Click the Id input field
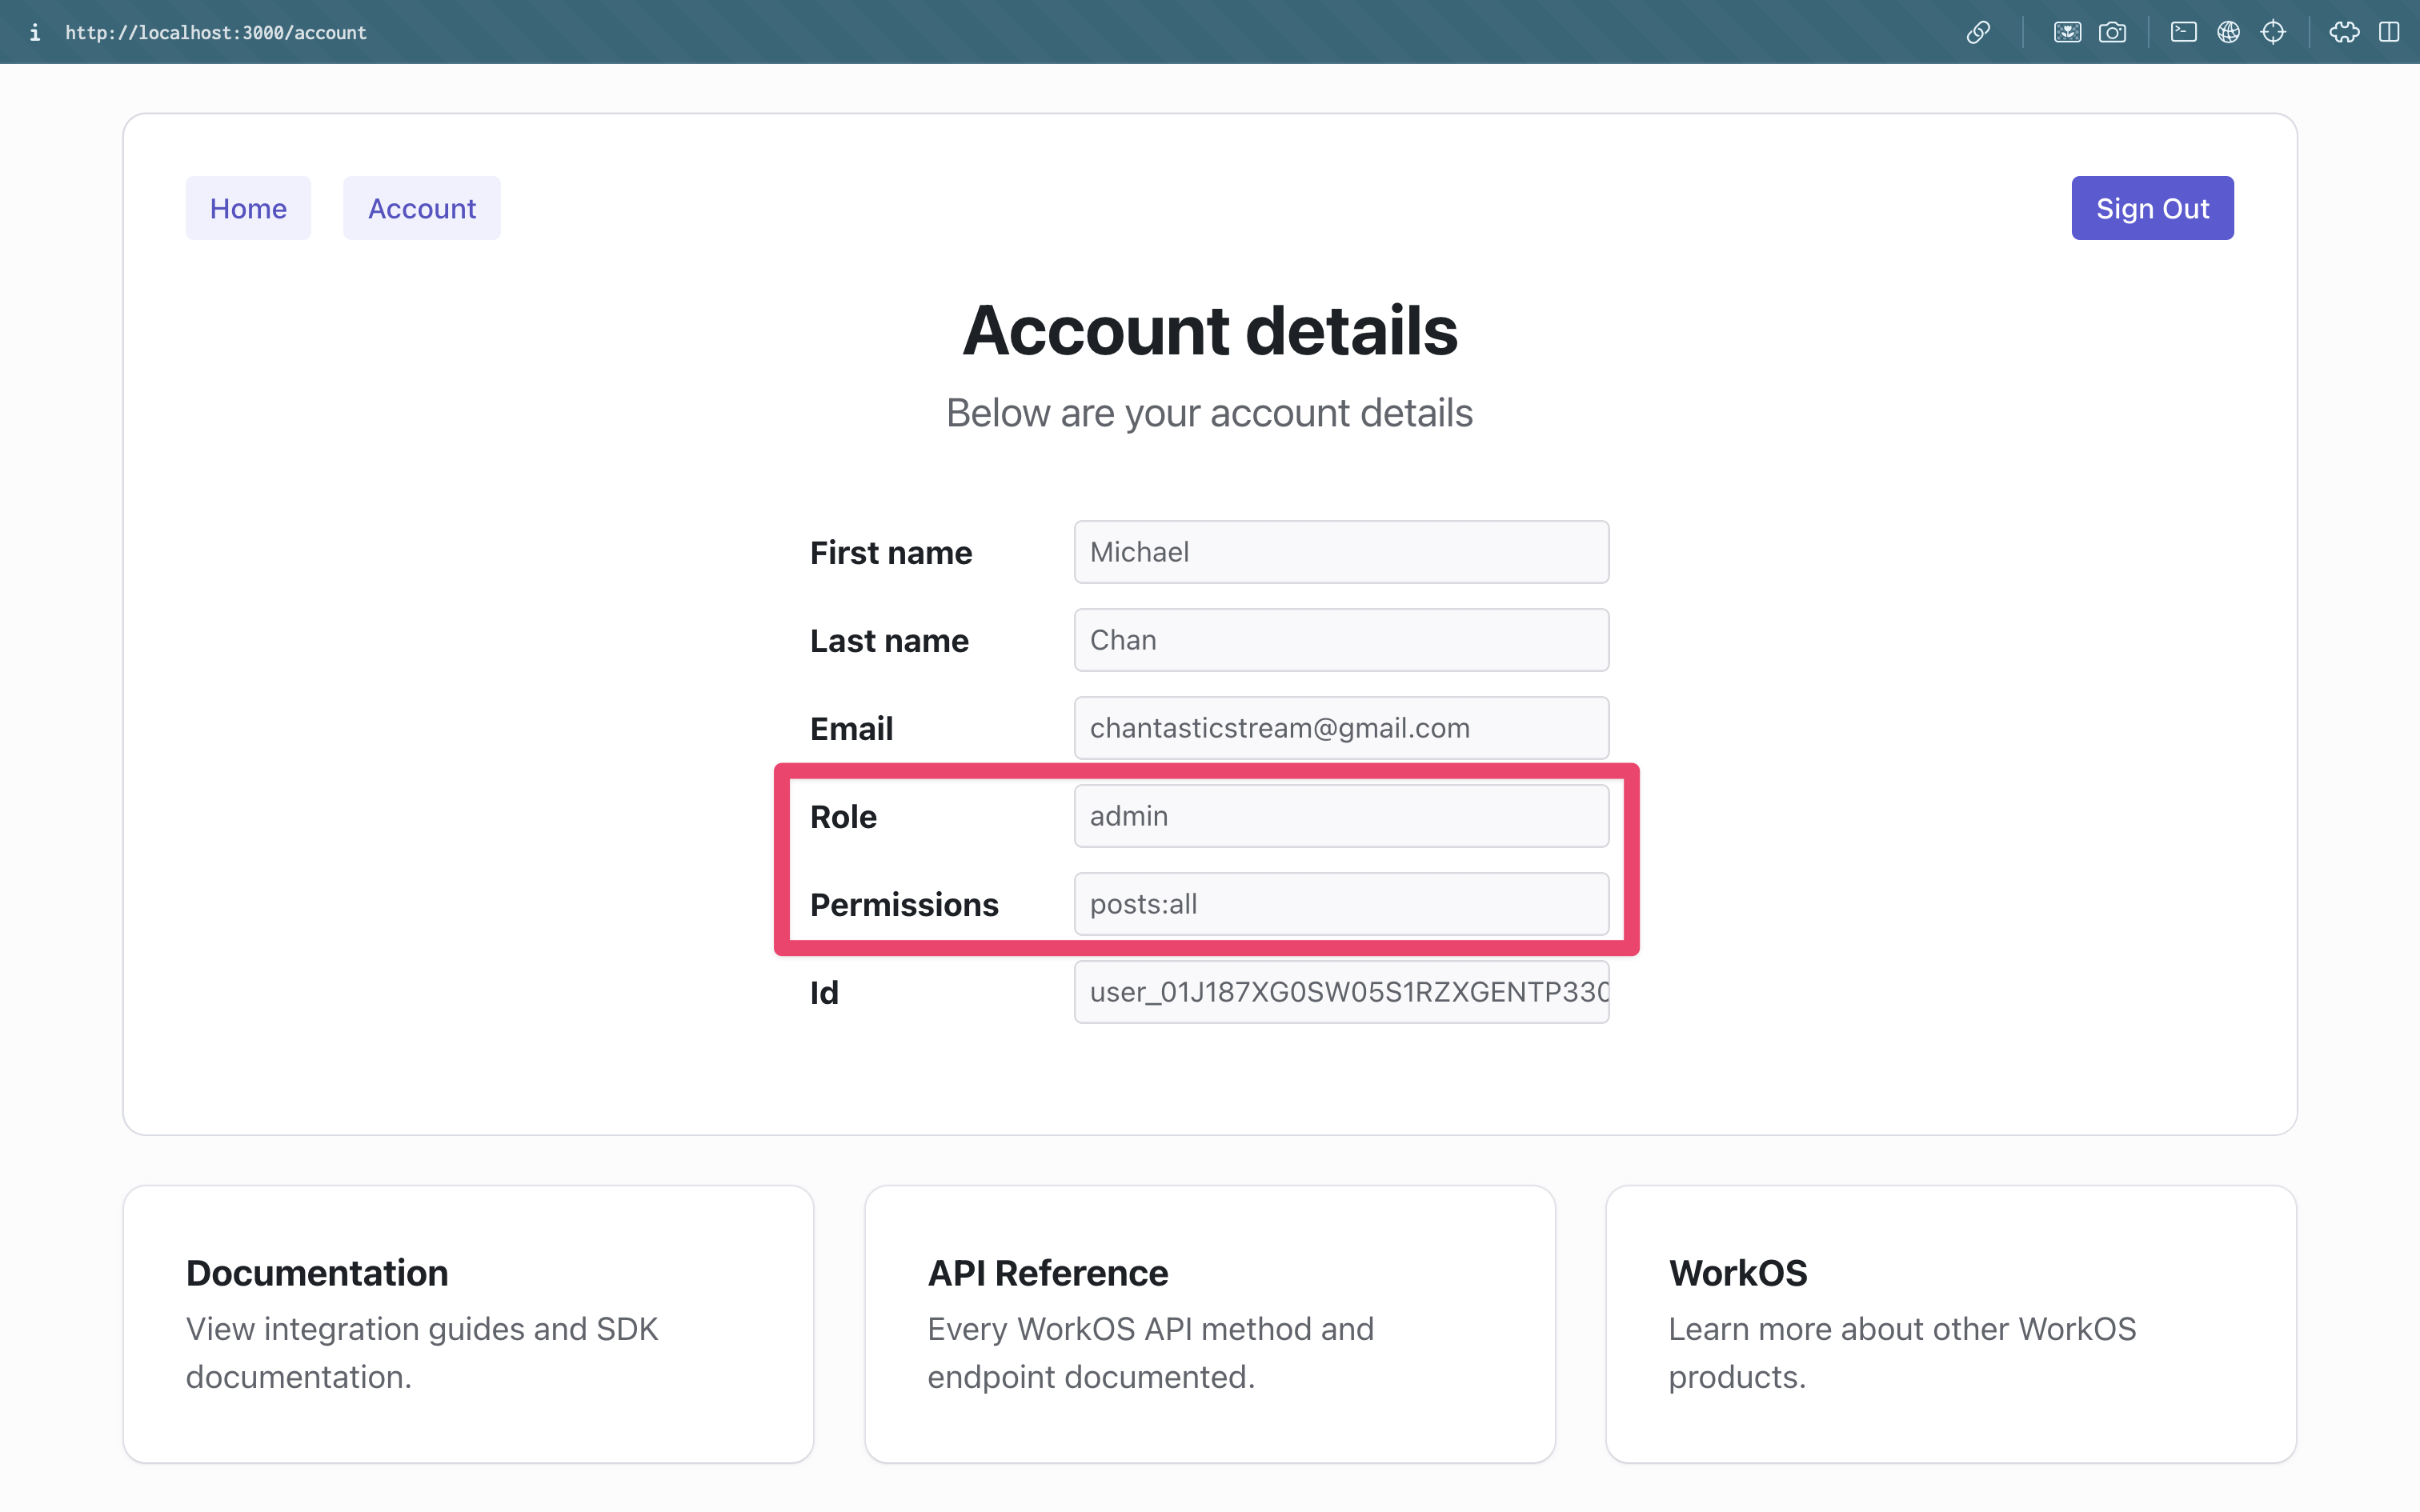Viewport: 2420px width, 1512px height. (1340, 991)
